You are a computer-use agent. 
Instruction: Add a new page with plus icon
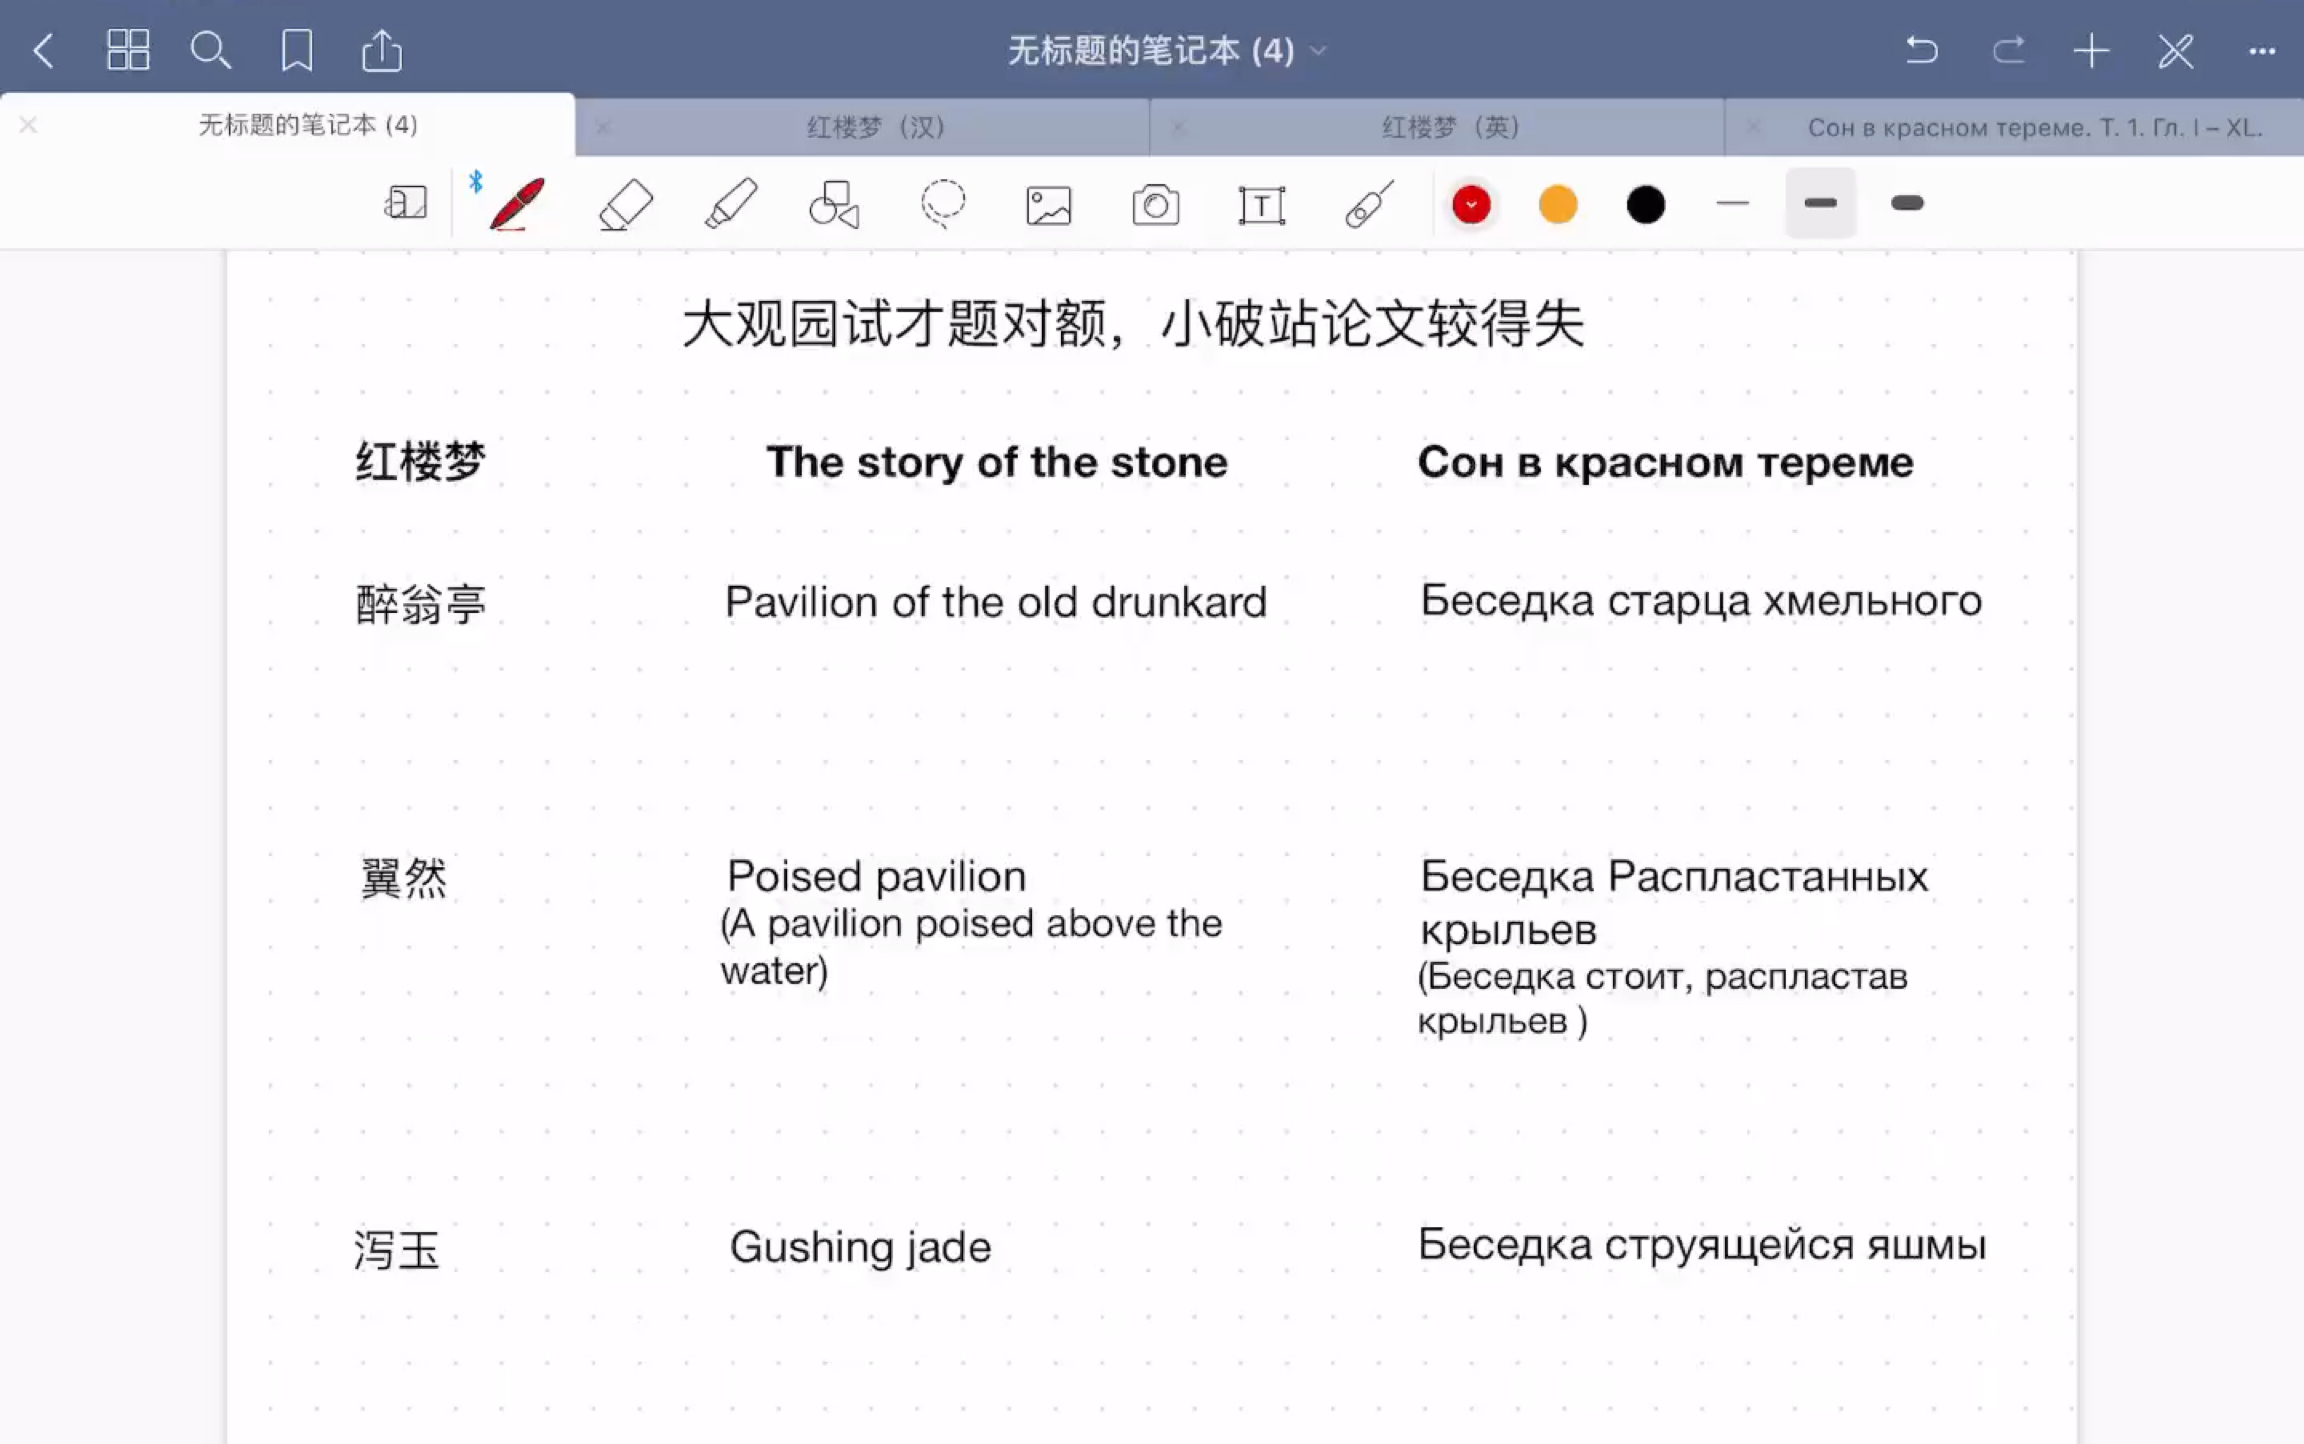(2092, 50)
